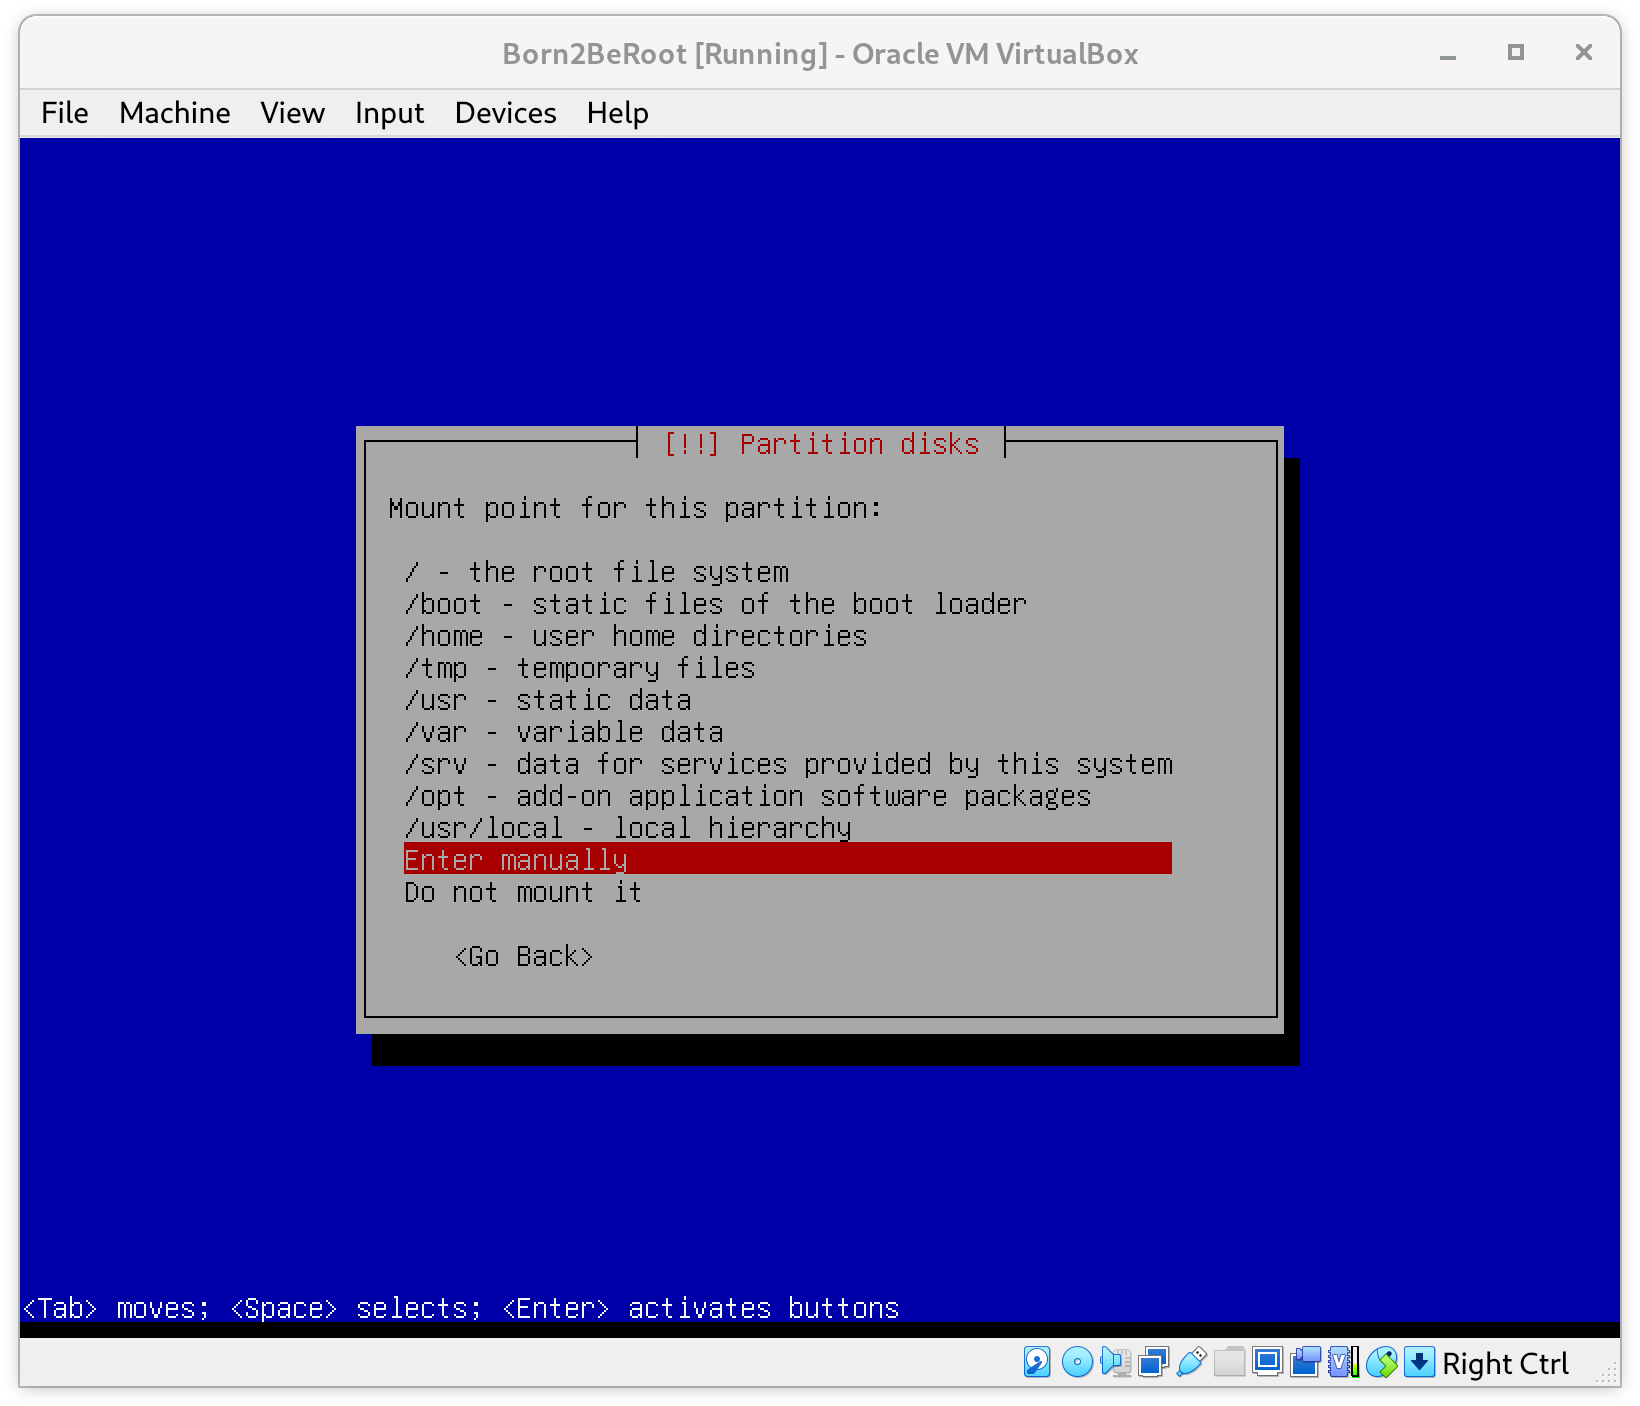Click the keyboard capture arrow icon

[1419, 1362]
